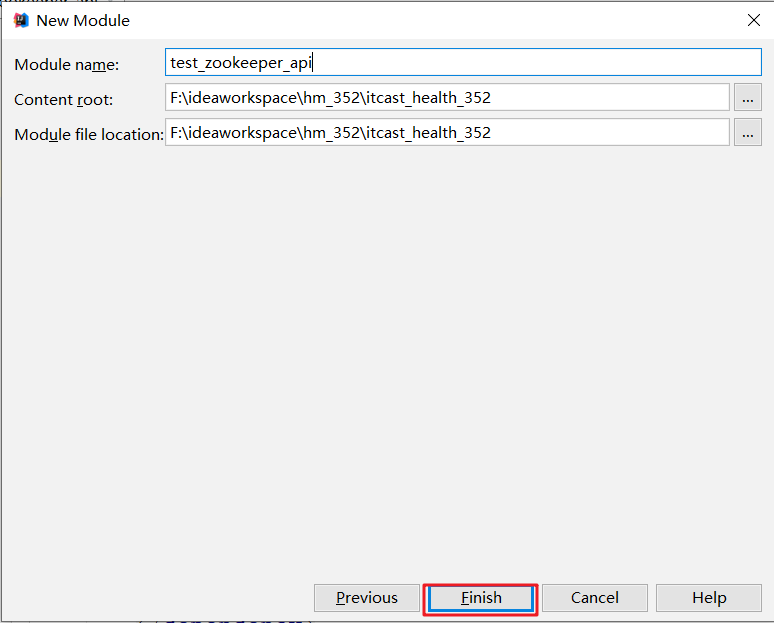Click 'itcast_health_352' in the Content root path
Image resolution: width=774 pixels, height=623 pixels.
[427, 98]
